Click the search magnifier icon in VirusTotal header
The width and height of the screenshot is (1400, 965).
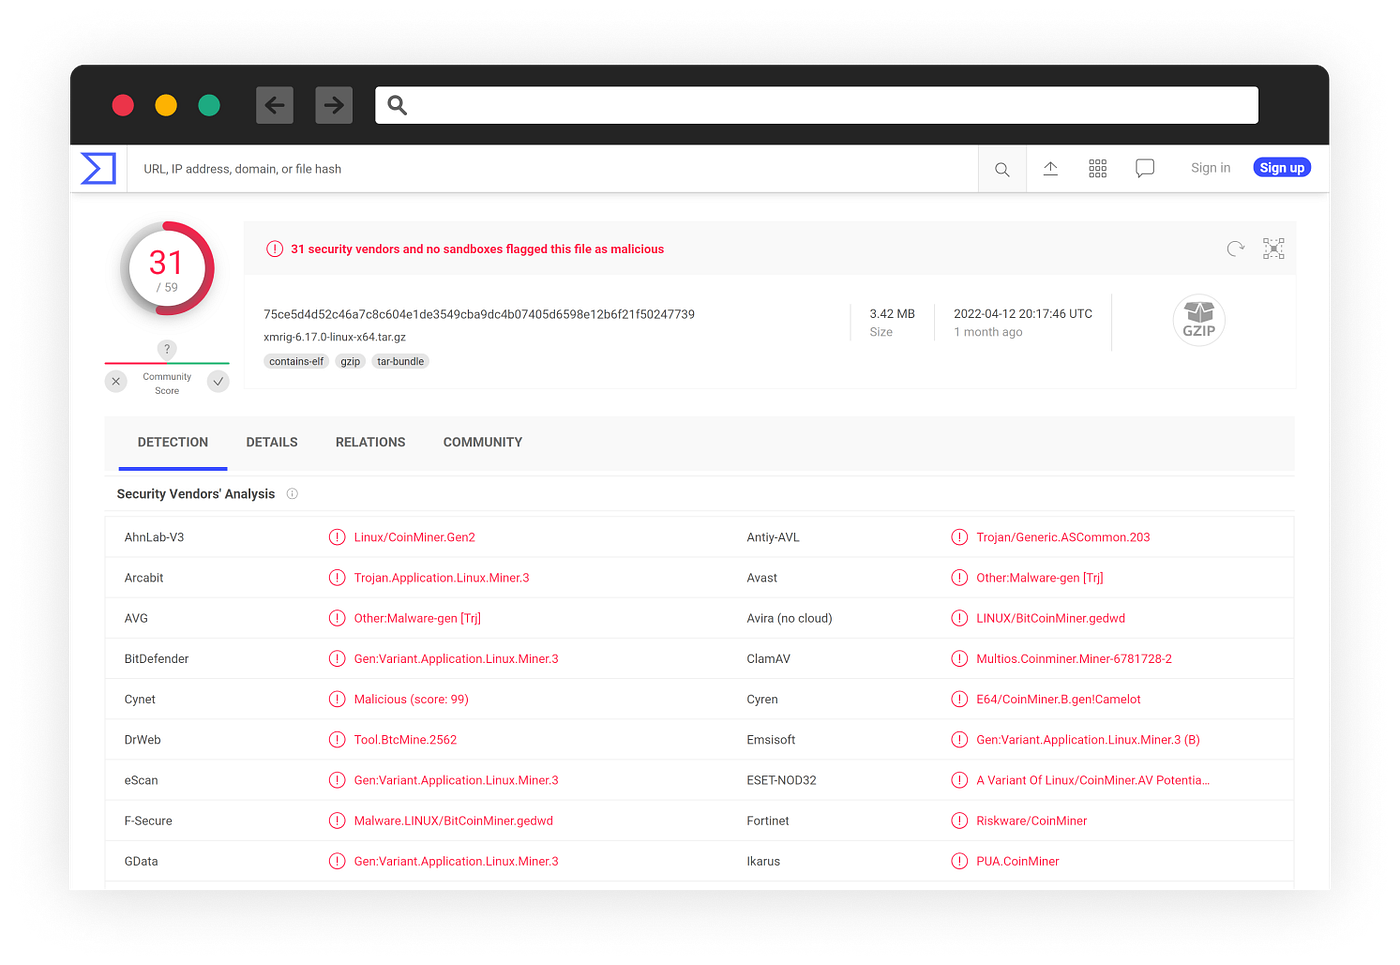tap(1002, 169)
